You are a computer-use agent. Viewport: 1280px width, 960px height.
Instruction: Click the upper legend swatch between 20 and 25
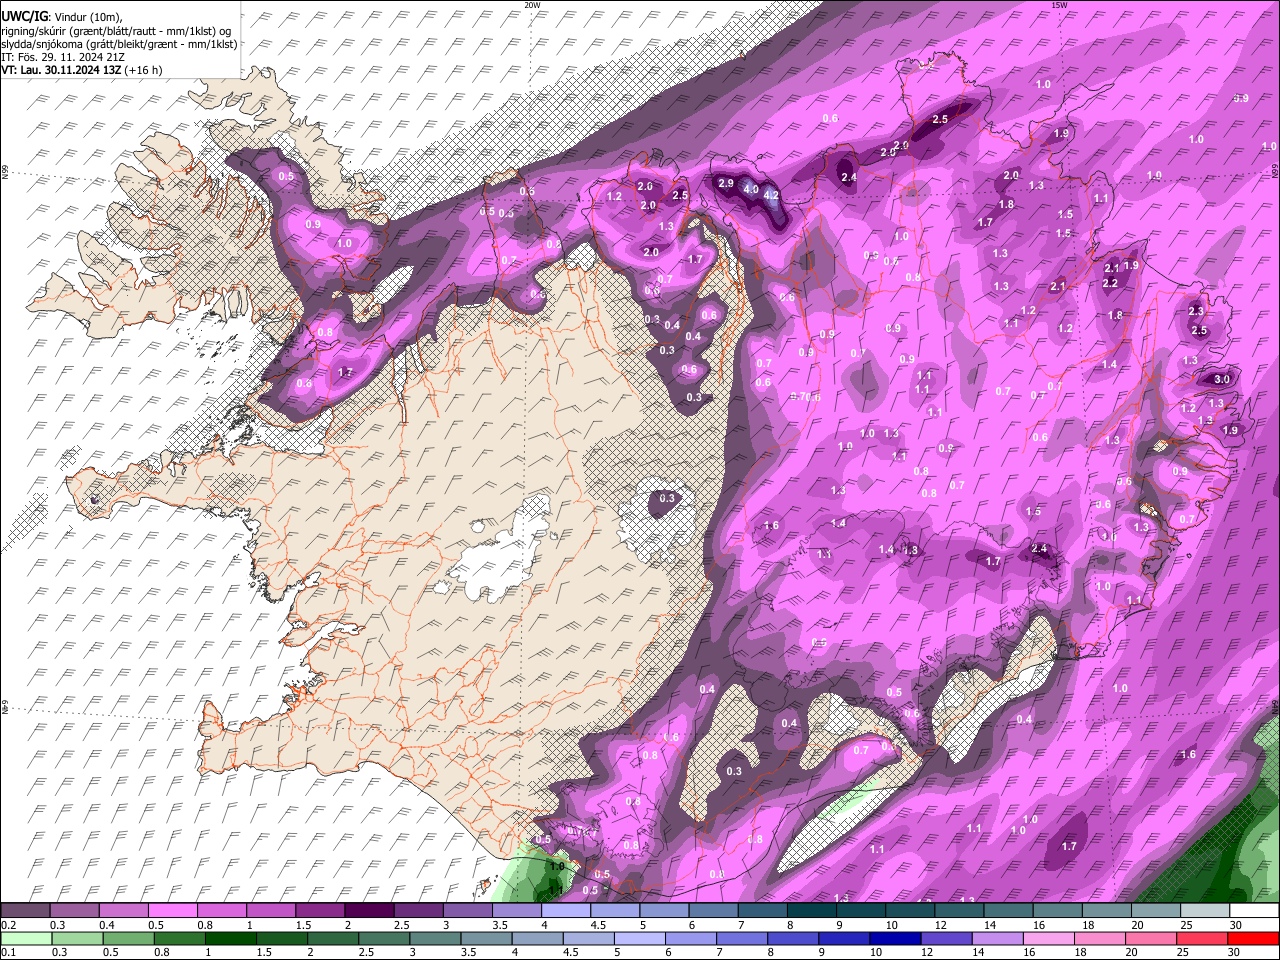[1157, 911]
